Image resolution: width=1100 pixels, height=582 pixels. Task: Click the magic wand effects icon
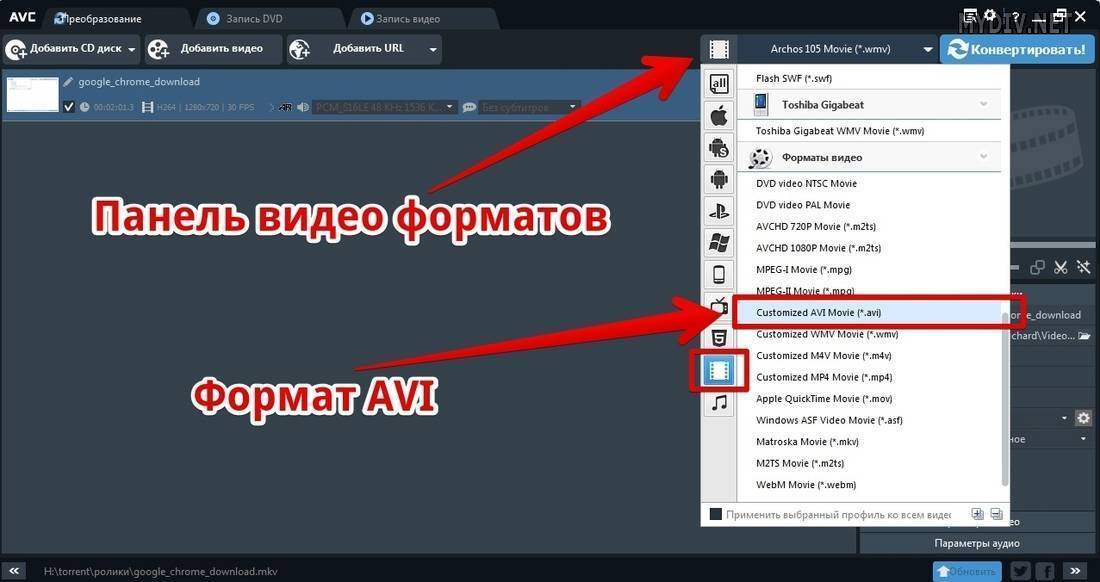click(1084, 267)
